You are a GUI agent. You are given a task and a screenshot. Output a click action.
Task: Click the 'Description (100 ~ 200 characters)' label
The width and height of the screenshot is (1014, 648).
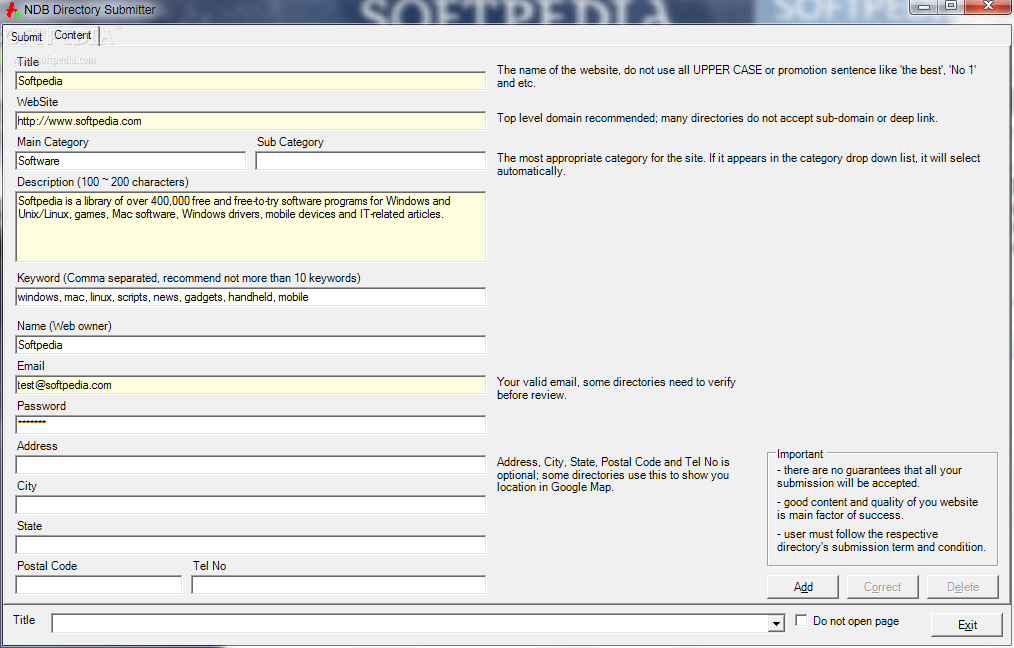(x=103, y=182)
